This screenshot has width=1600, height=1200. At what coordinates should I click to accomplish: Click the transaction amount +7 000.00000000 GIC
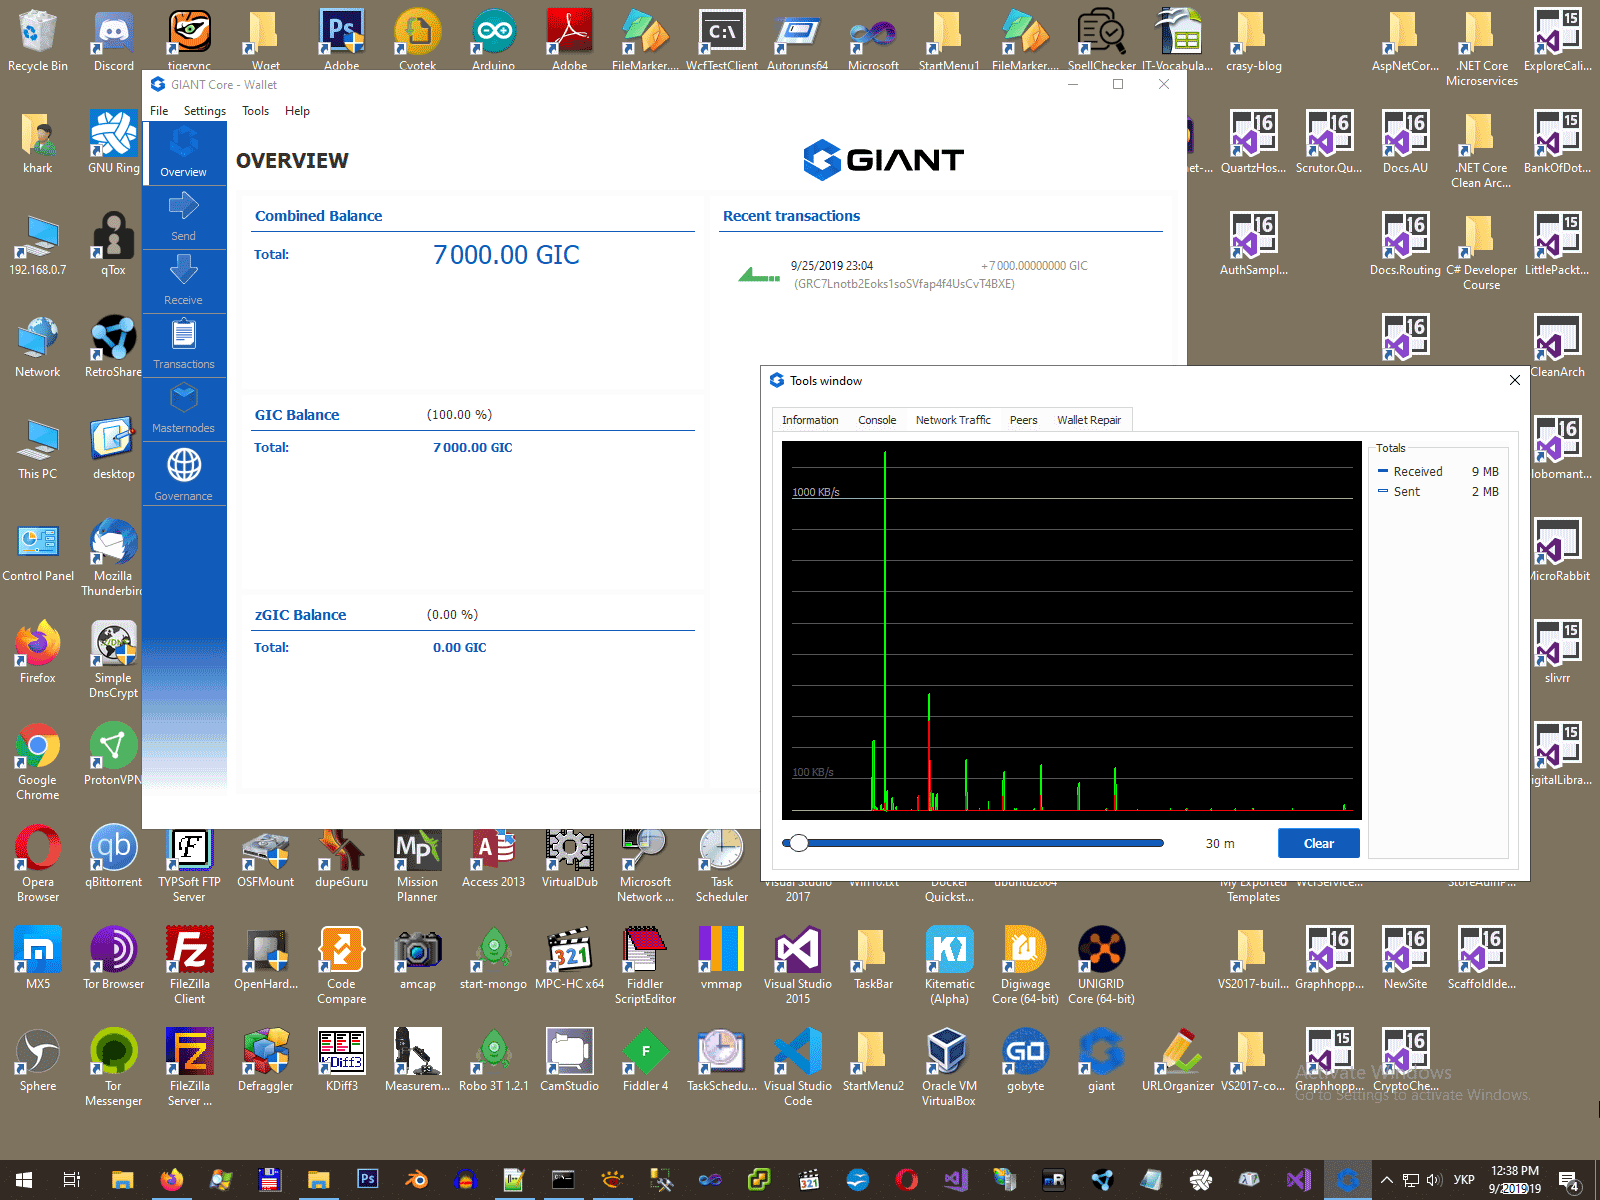click(x=1034, y=266)
